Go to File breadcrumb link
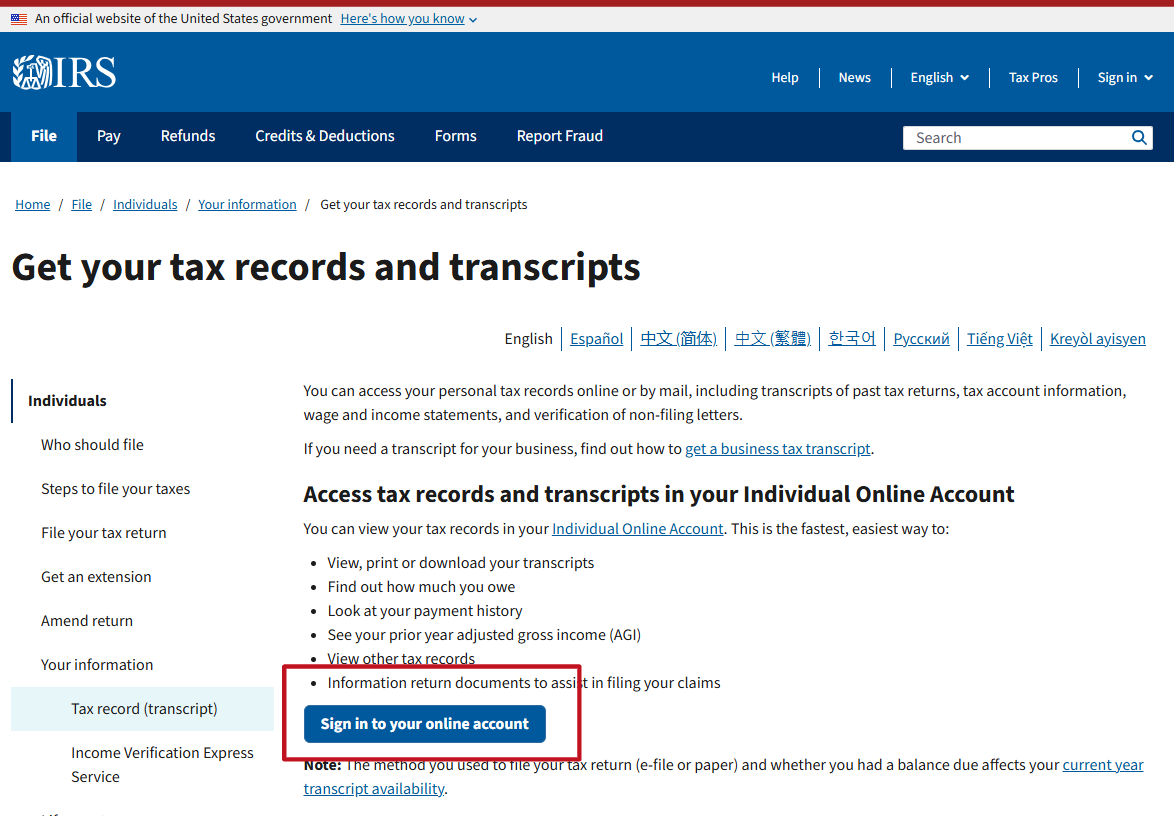This screenshot has width=1174, height=816. 82,204
